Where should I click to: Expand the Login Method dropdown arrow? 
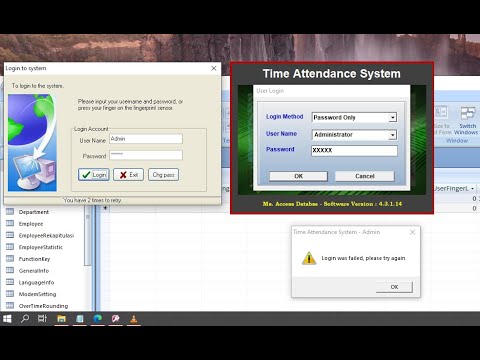pos(393,117)
